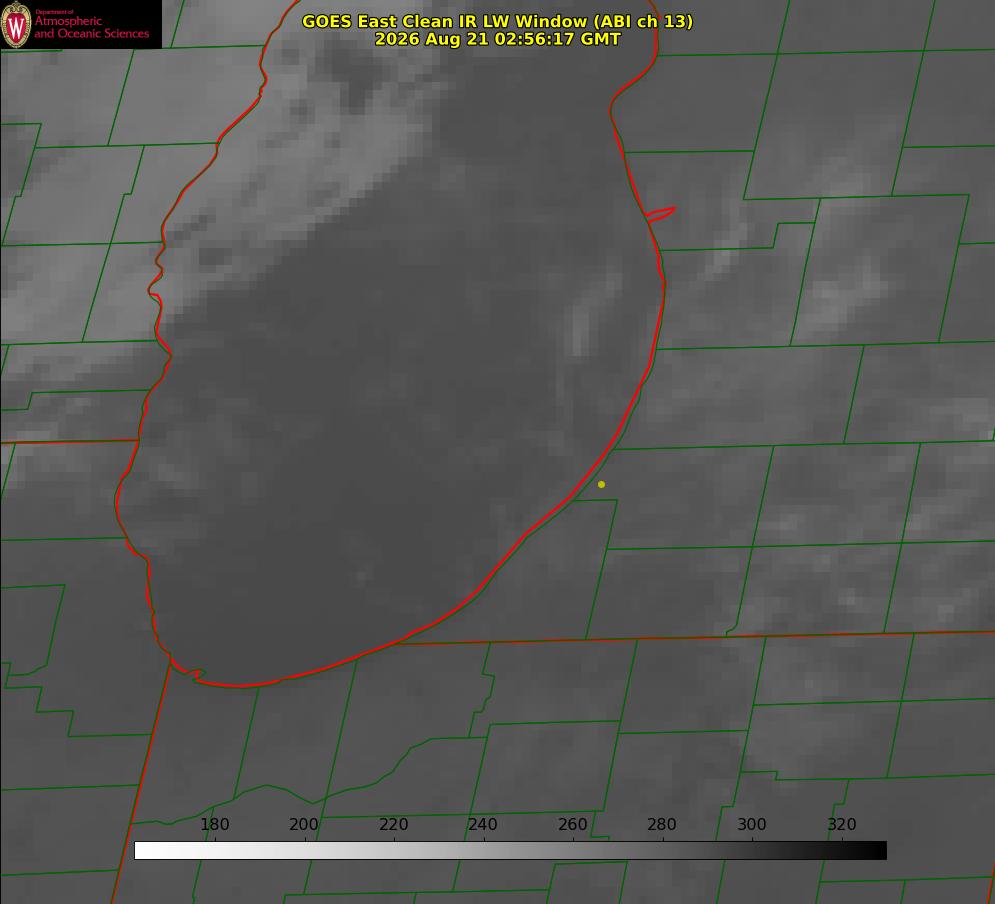This screenshot has height=904, width=995.
Task: Click the small inlet notch at lake's southern tip
Action: coord(197,674)
